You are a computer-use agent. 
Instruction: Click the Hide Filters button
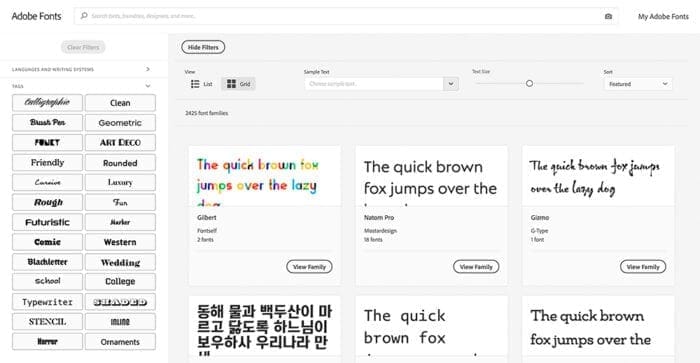pos(203,47)
